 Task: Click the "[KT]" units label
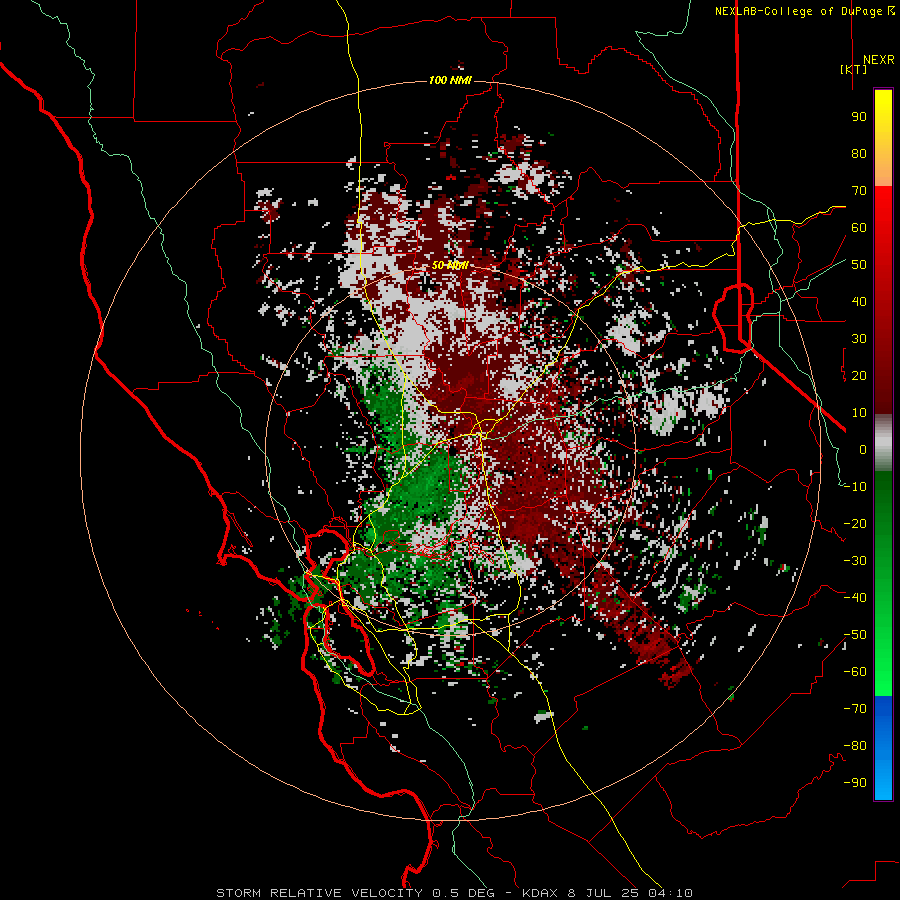coord(854,69)
